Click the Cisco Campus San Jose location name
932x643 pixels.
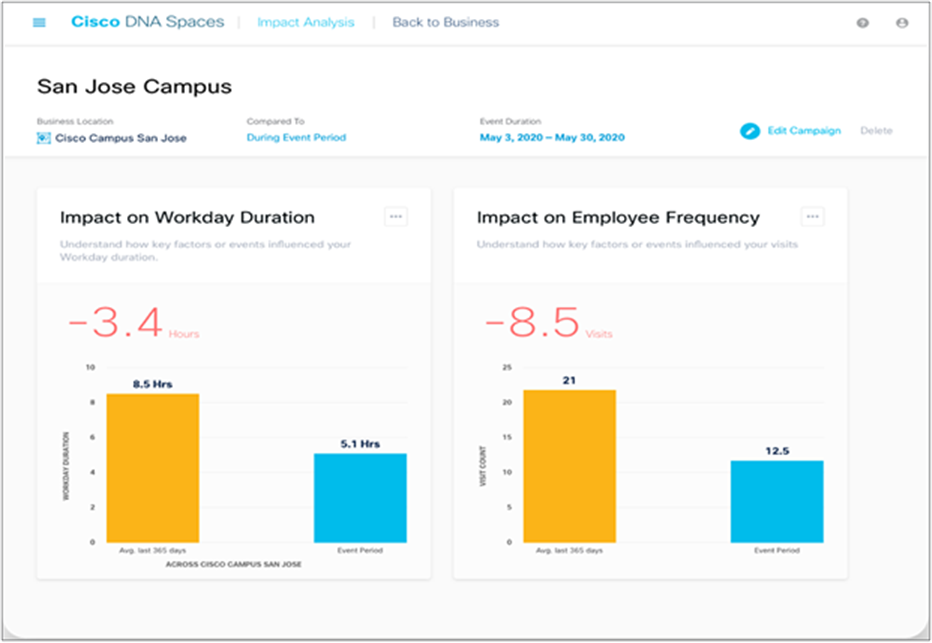(121, 138)
